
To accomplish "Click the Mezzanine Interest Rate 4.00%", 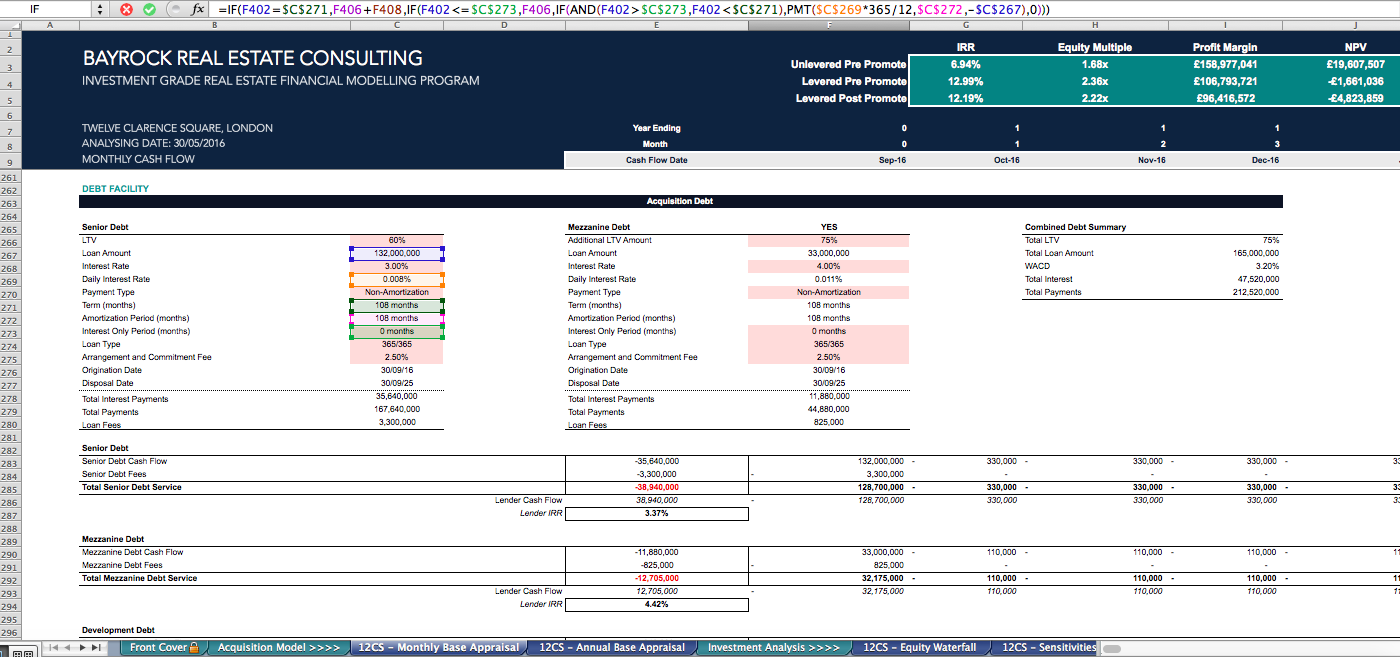I will [829, 267].
